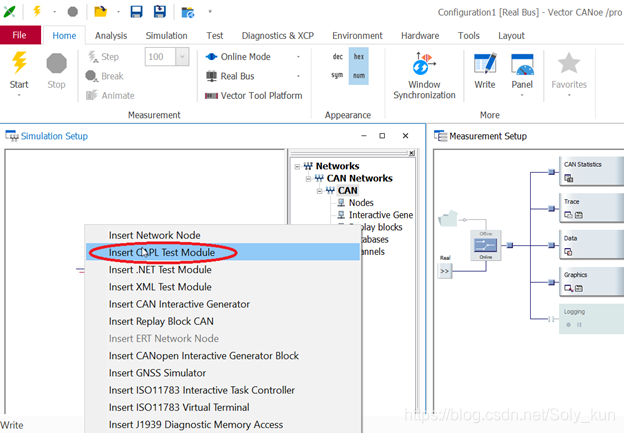Click the quick-access stop circle icon

coord(72,12)
